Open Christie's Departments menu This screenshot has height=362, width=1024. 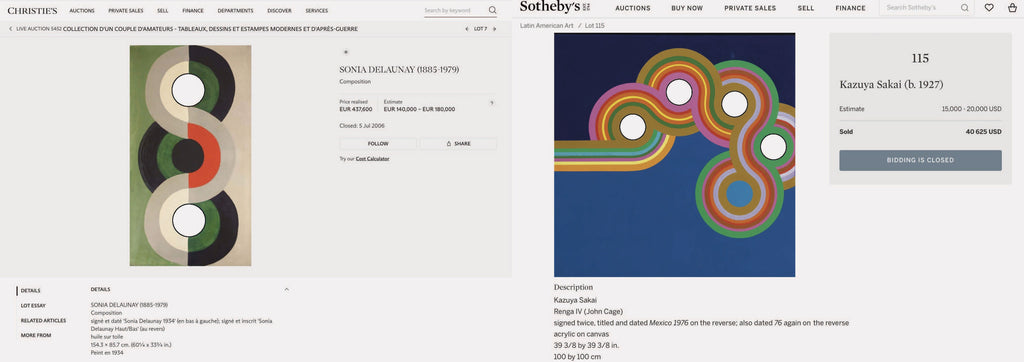pos(235,11)
